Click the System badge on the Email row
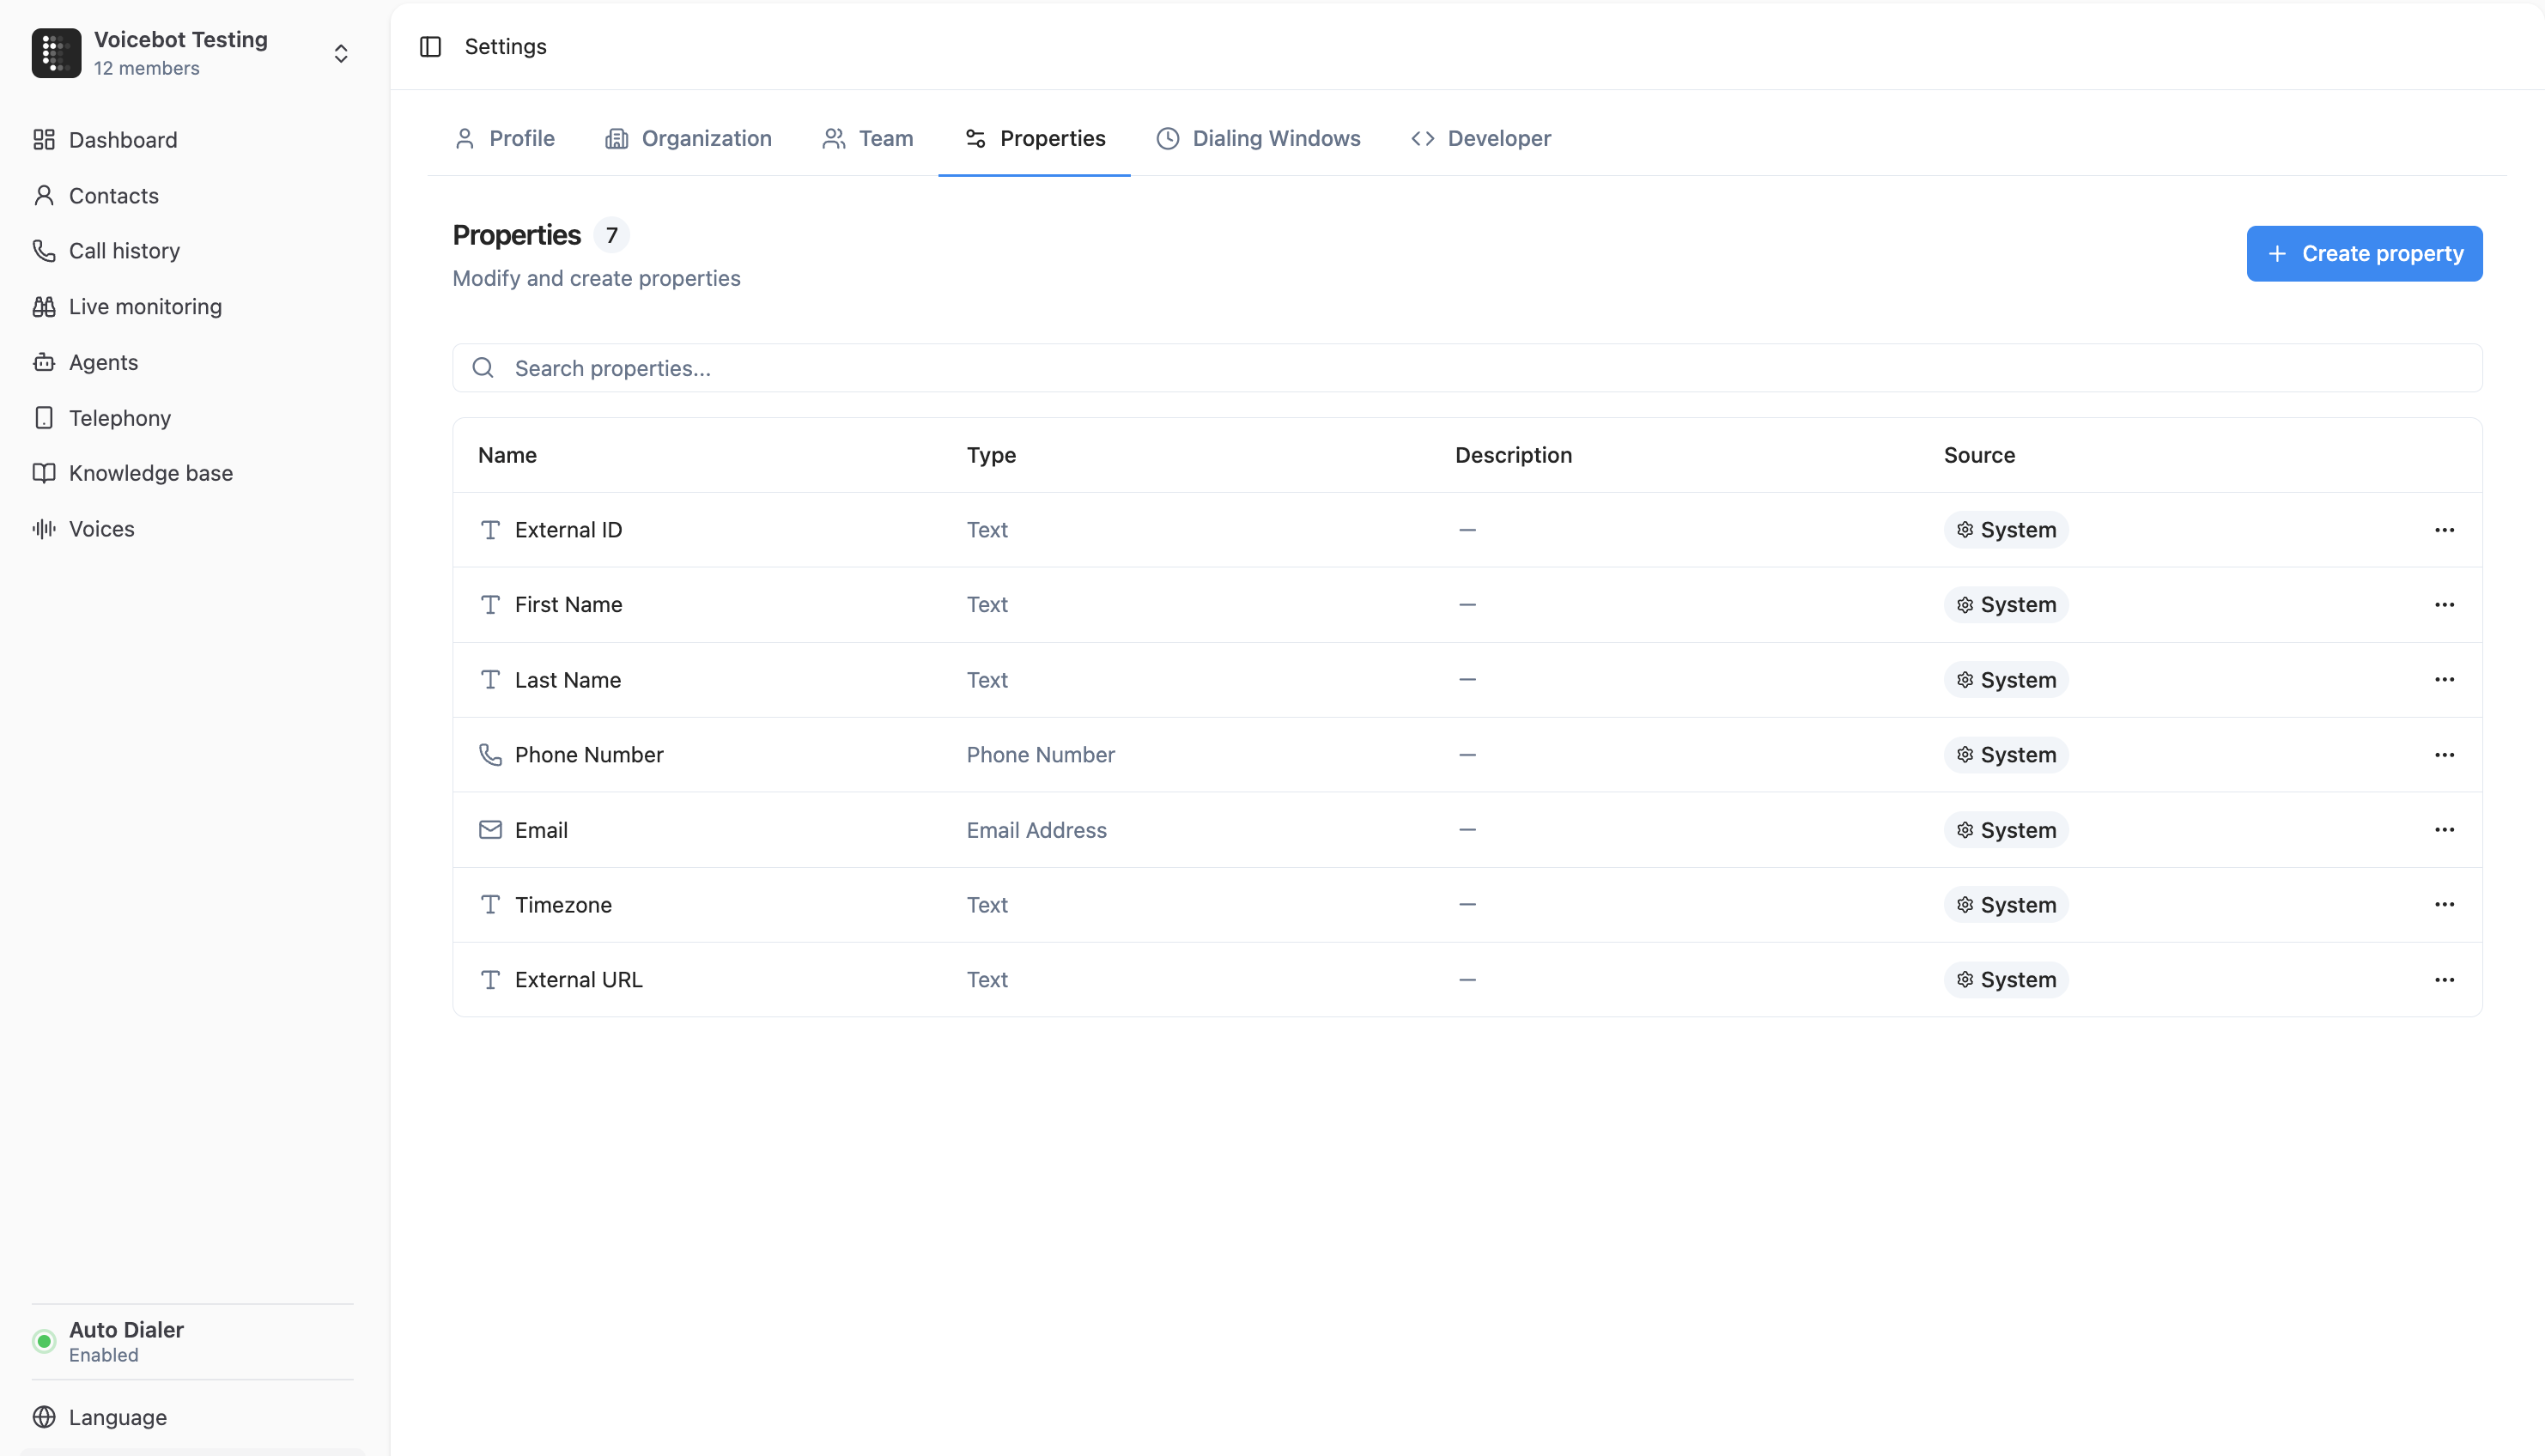2545x1456 pixels. [2005, 829]
